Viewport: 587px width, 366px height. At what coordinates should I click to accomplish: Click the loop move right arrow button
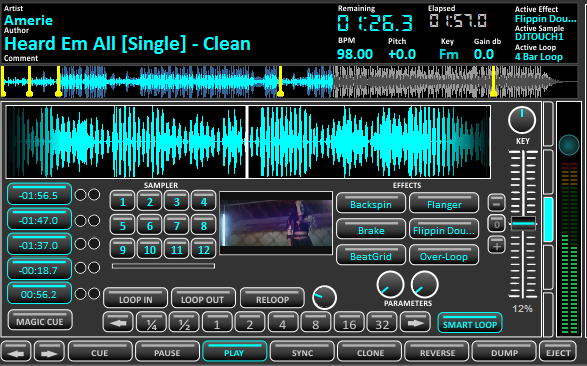pyautogui.click(x=415, y=323)
